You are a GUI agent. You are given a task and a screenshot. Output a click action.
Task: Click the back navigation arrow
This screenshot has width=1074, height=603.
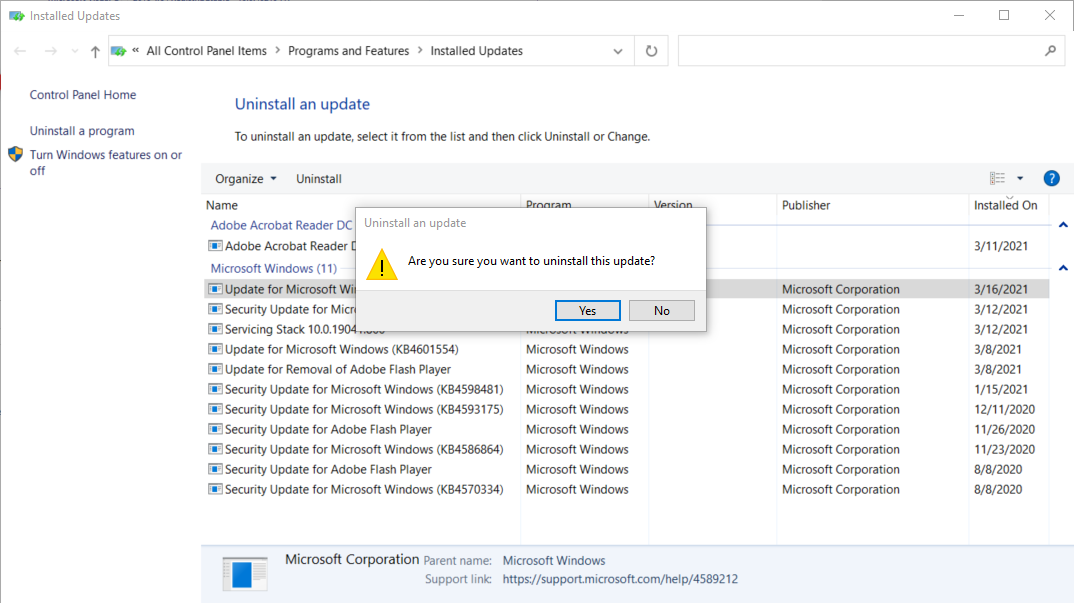20,50
